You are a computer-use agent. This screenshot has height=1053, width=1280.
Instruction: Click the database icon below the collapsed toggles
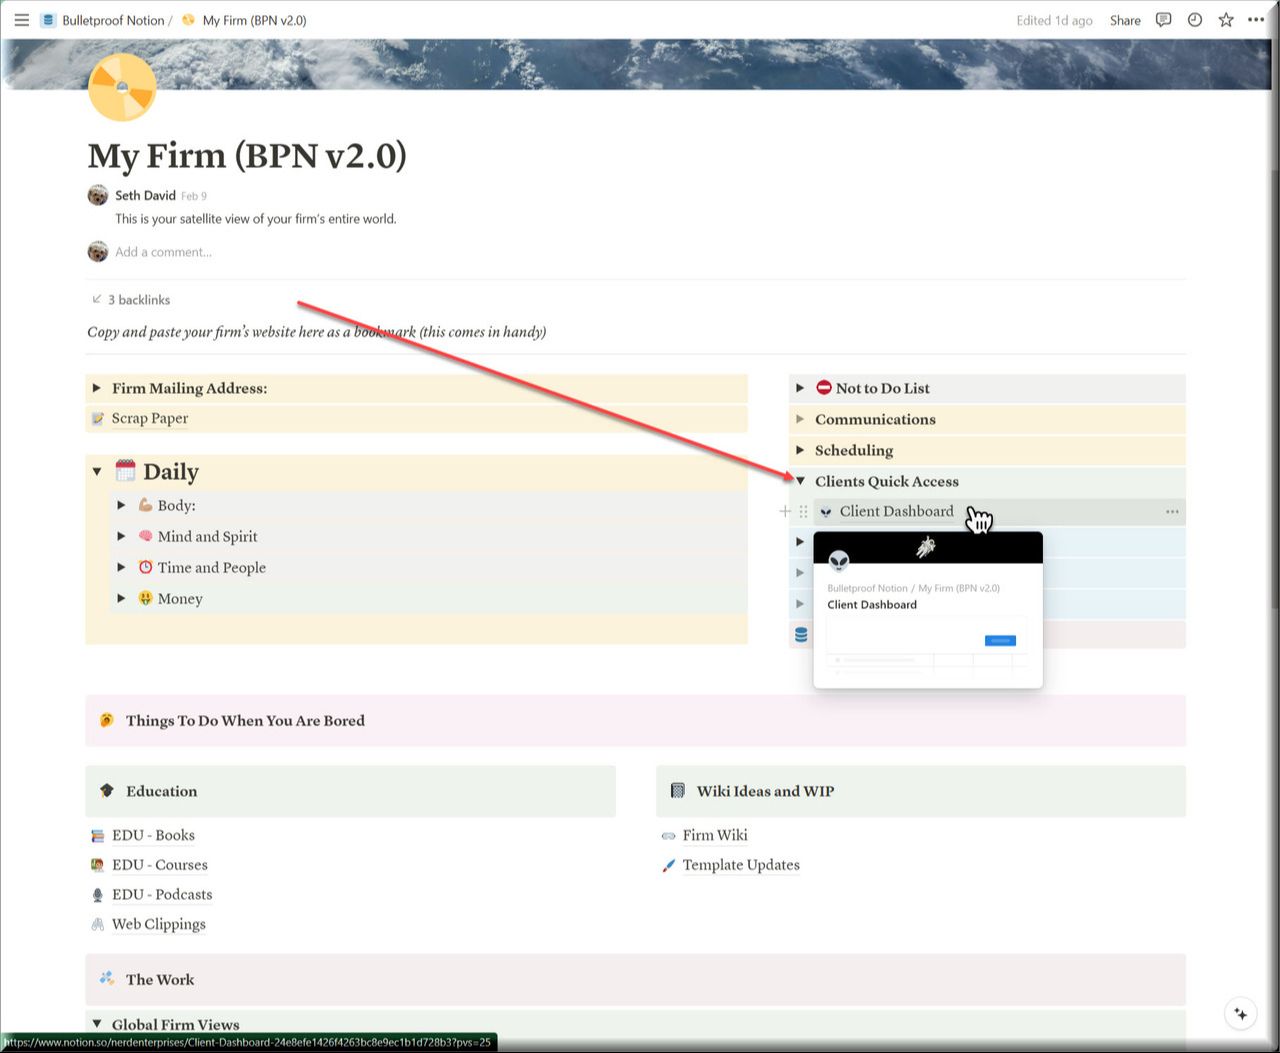pos(801,634)
